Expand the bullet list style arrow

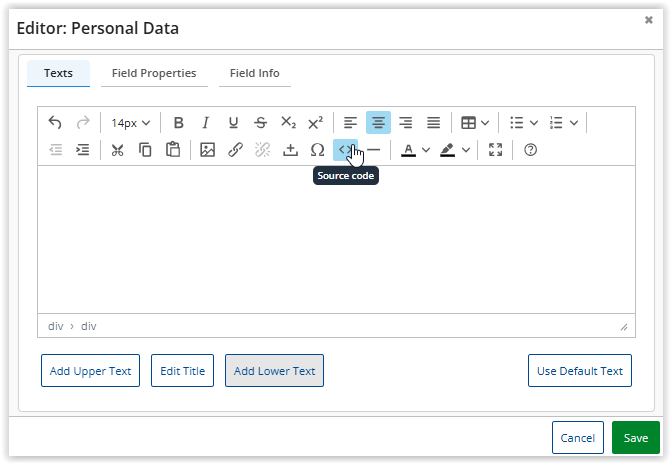click(534, 123)
